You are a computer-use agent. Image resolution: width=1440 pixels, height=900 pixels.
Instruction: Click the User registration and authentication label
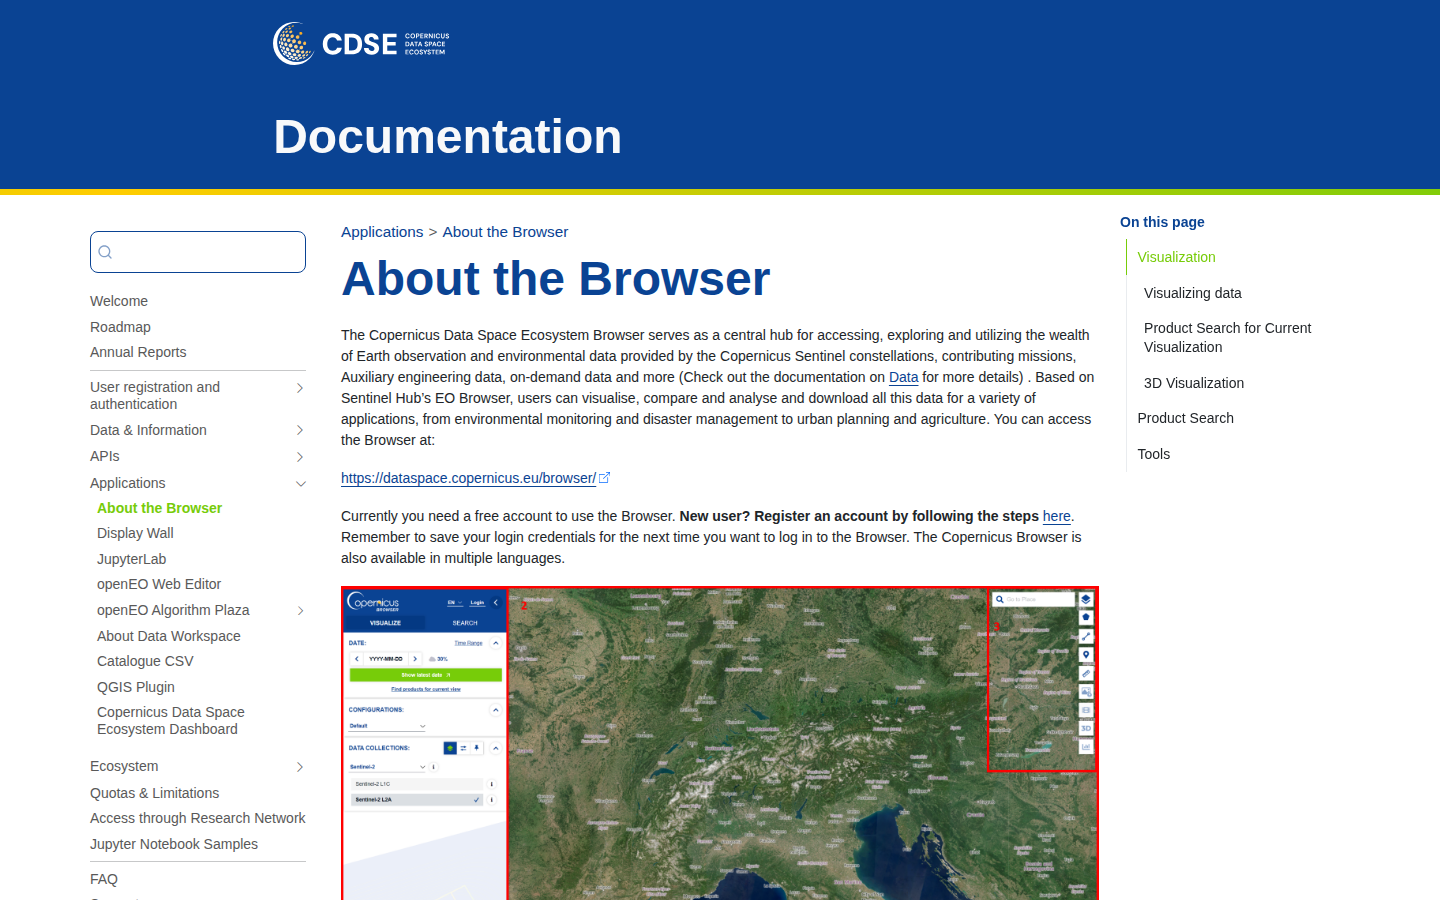(x=155, y=396)
